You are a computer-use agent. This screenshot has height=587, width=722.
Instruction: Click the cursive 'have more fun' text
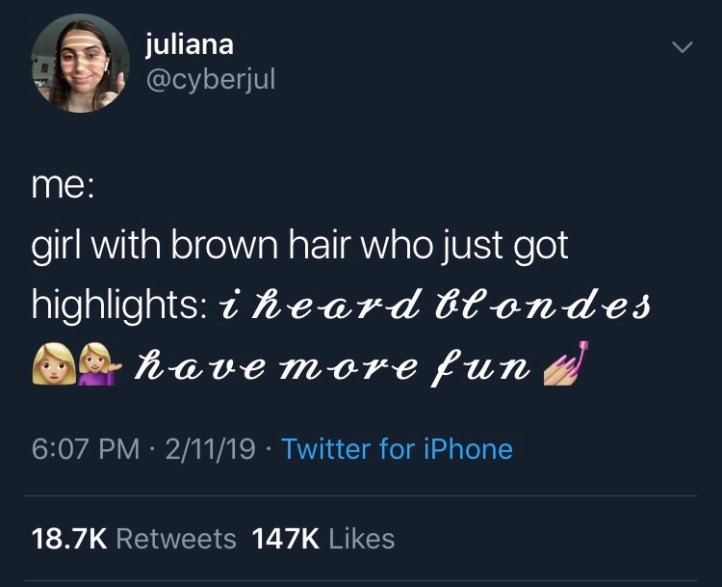point(332,366)
